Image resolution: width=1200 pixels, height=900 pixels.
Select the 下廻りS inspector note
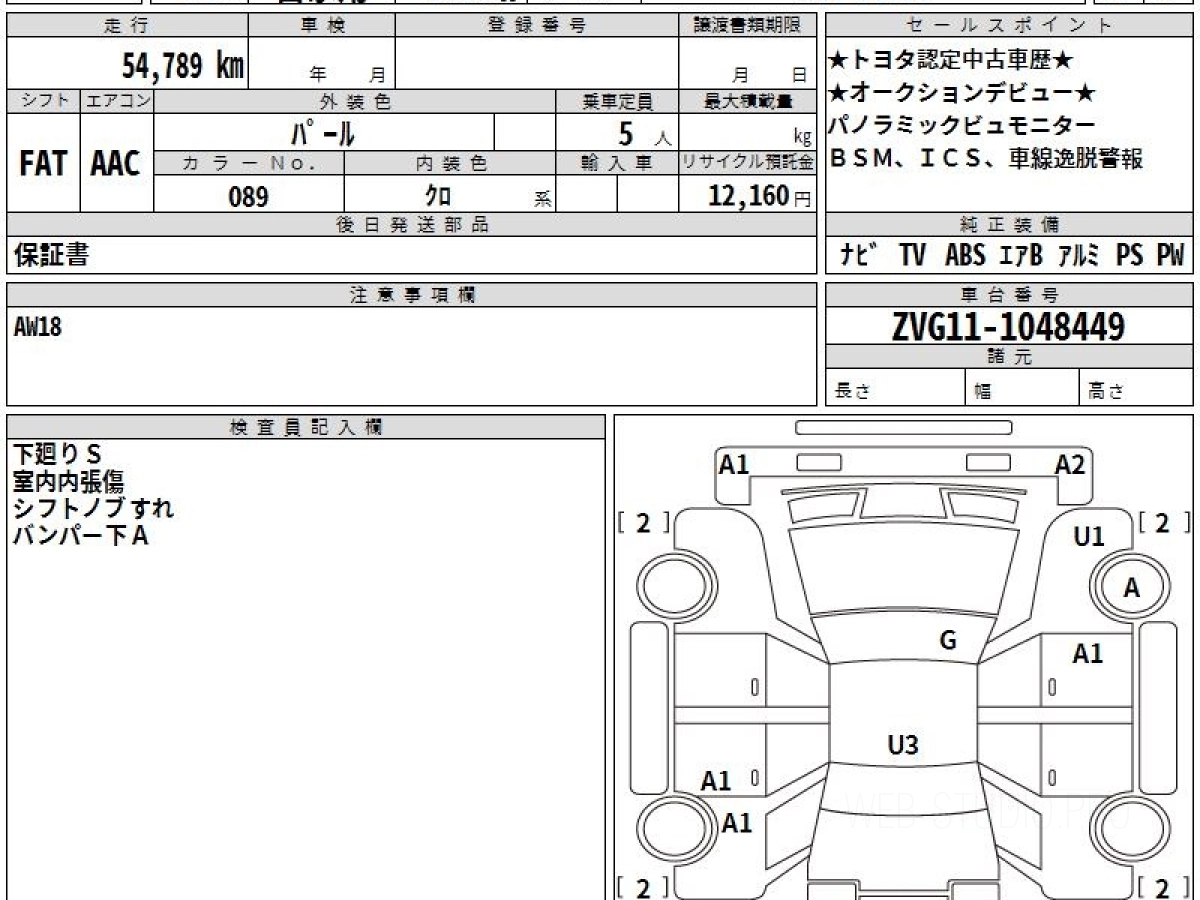pos(58,453)
